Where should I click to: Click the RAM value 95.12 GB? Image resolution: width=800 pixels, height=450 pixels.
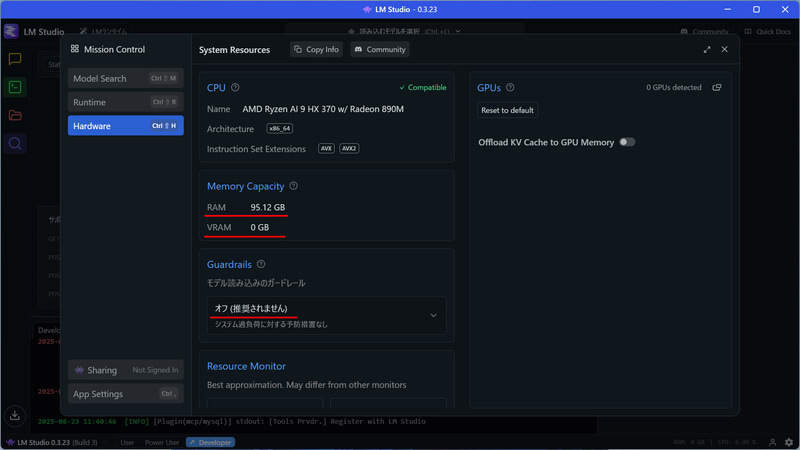click(x=268, y=207)
